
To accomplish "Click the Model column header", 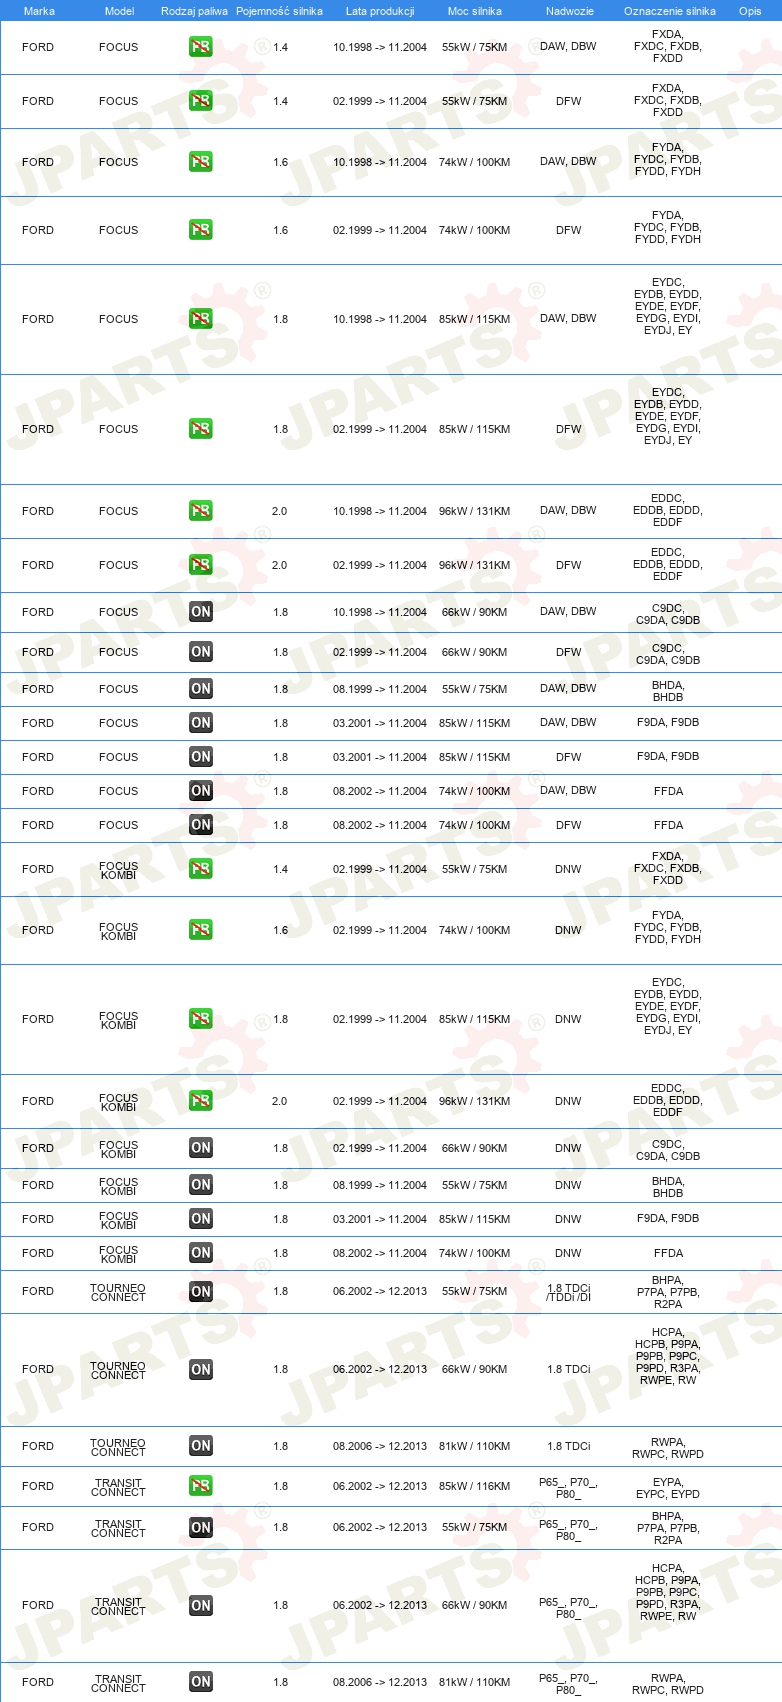I will pos(119,11).
